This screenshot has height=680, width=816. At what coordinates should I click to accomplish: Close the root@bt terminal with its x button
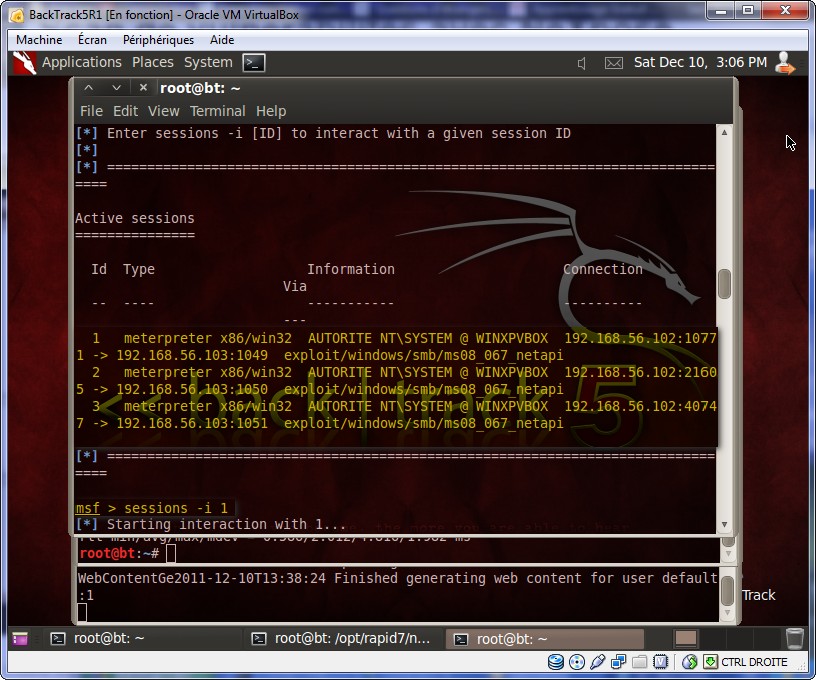pos(143,88)
